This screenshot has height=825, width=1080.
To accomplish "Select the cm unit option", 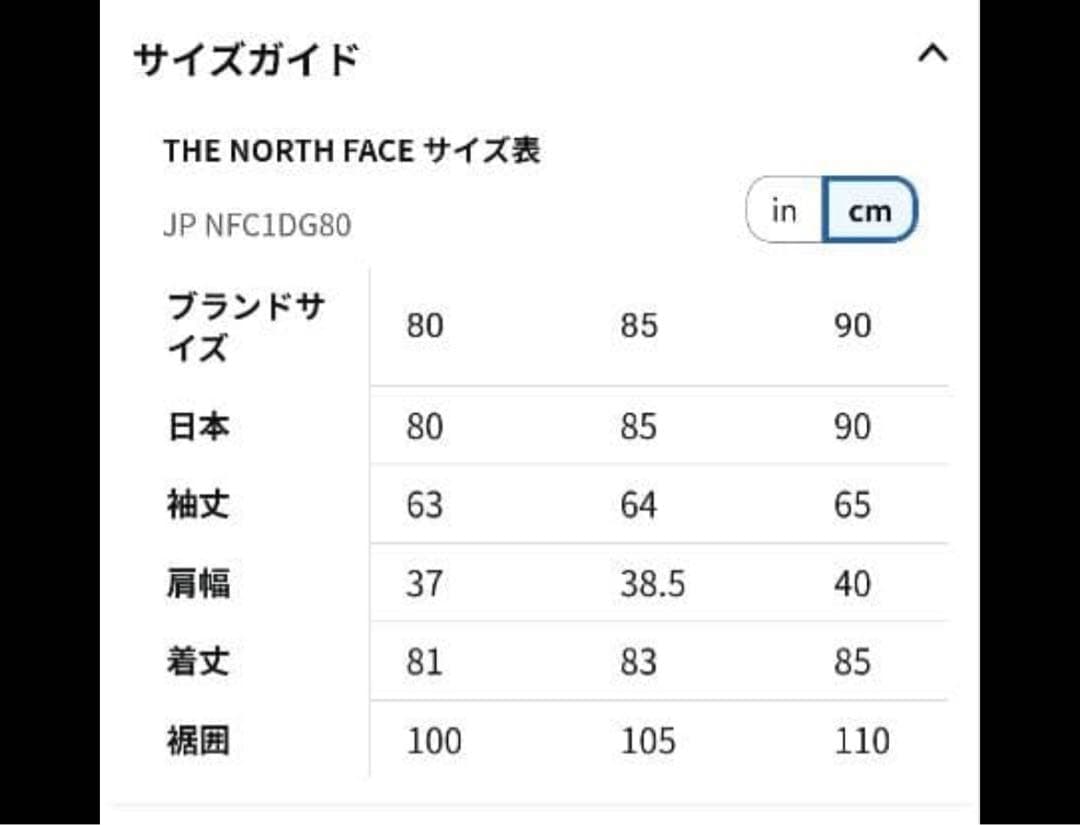I will click(871, 210).
